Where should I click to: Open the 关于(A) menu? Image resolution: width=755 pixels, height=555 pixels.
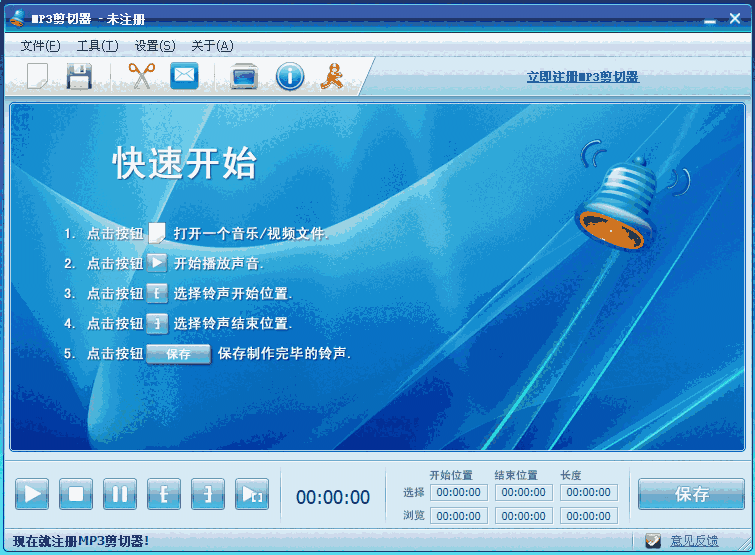click(x=212, y=46)
